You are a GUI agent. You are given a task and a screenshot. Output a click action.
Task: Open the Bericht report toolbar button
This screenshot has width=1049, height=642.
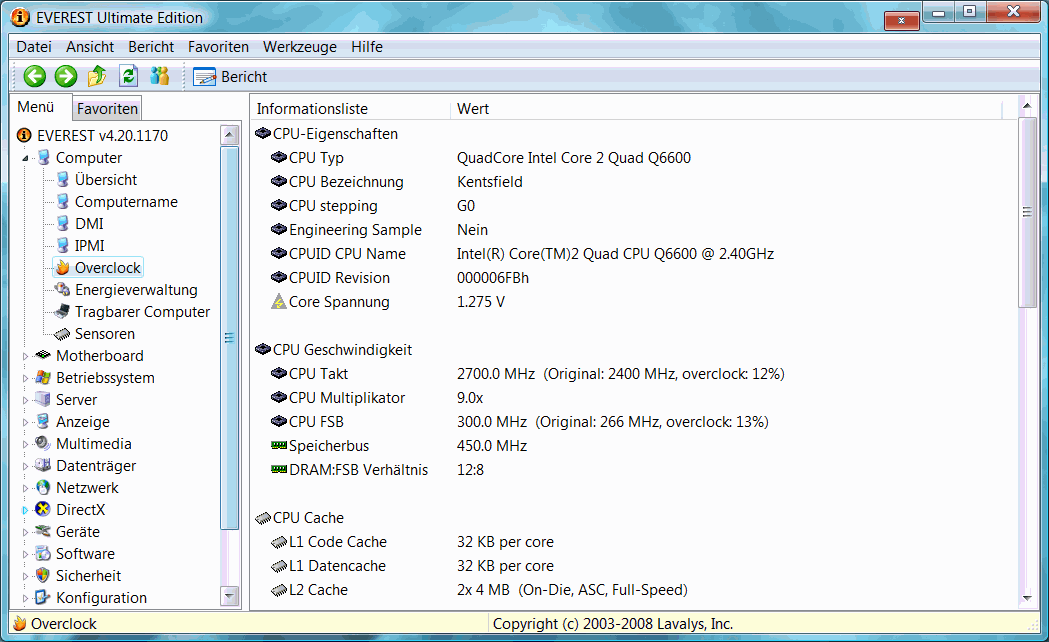click(x=230, y=77)
